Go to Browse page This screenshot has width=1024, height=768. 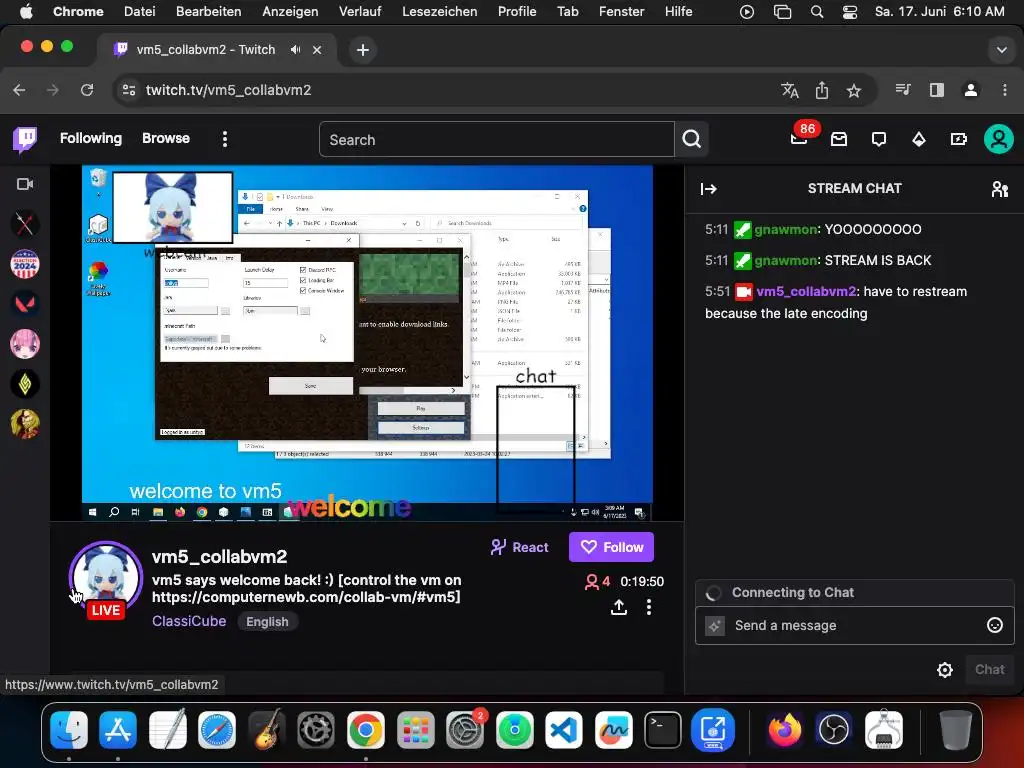[166, 138]
